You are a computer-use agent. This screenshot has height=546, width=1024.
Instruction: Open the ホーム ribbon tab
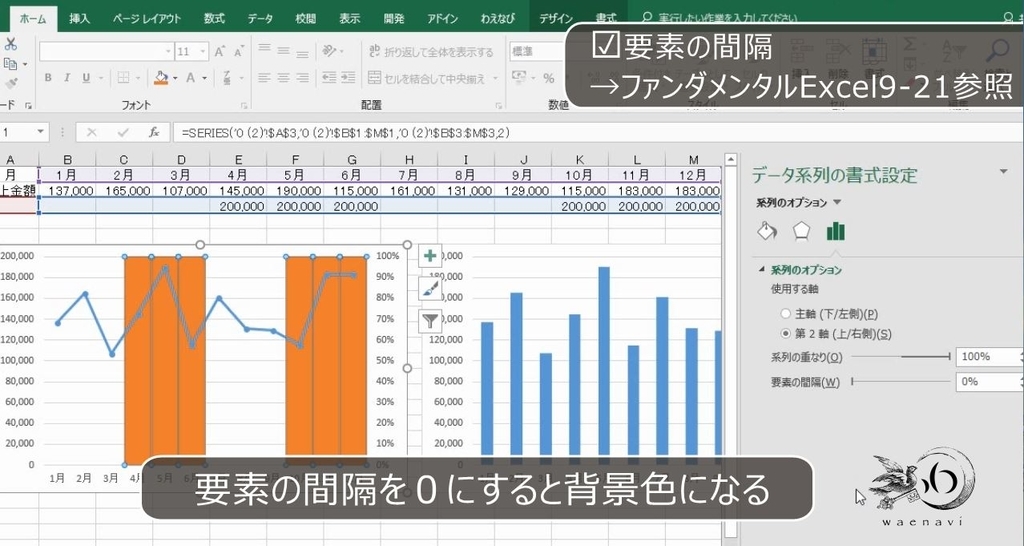point(33,19)
